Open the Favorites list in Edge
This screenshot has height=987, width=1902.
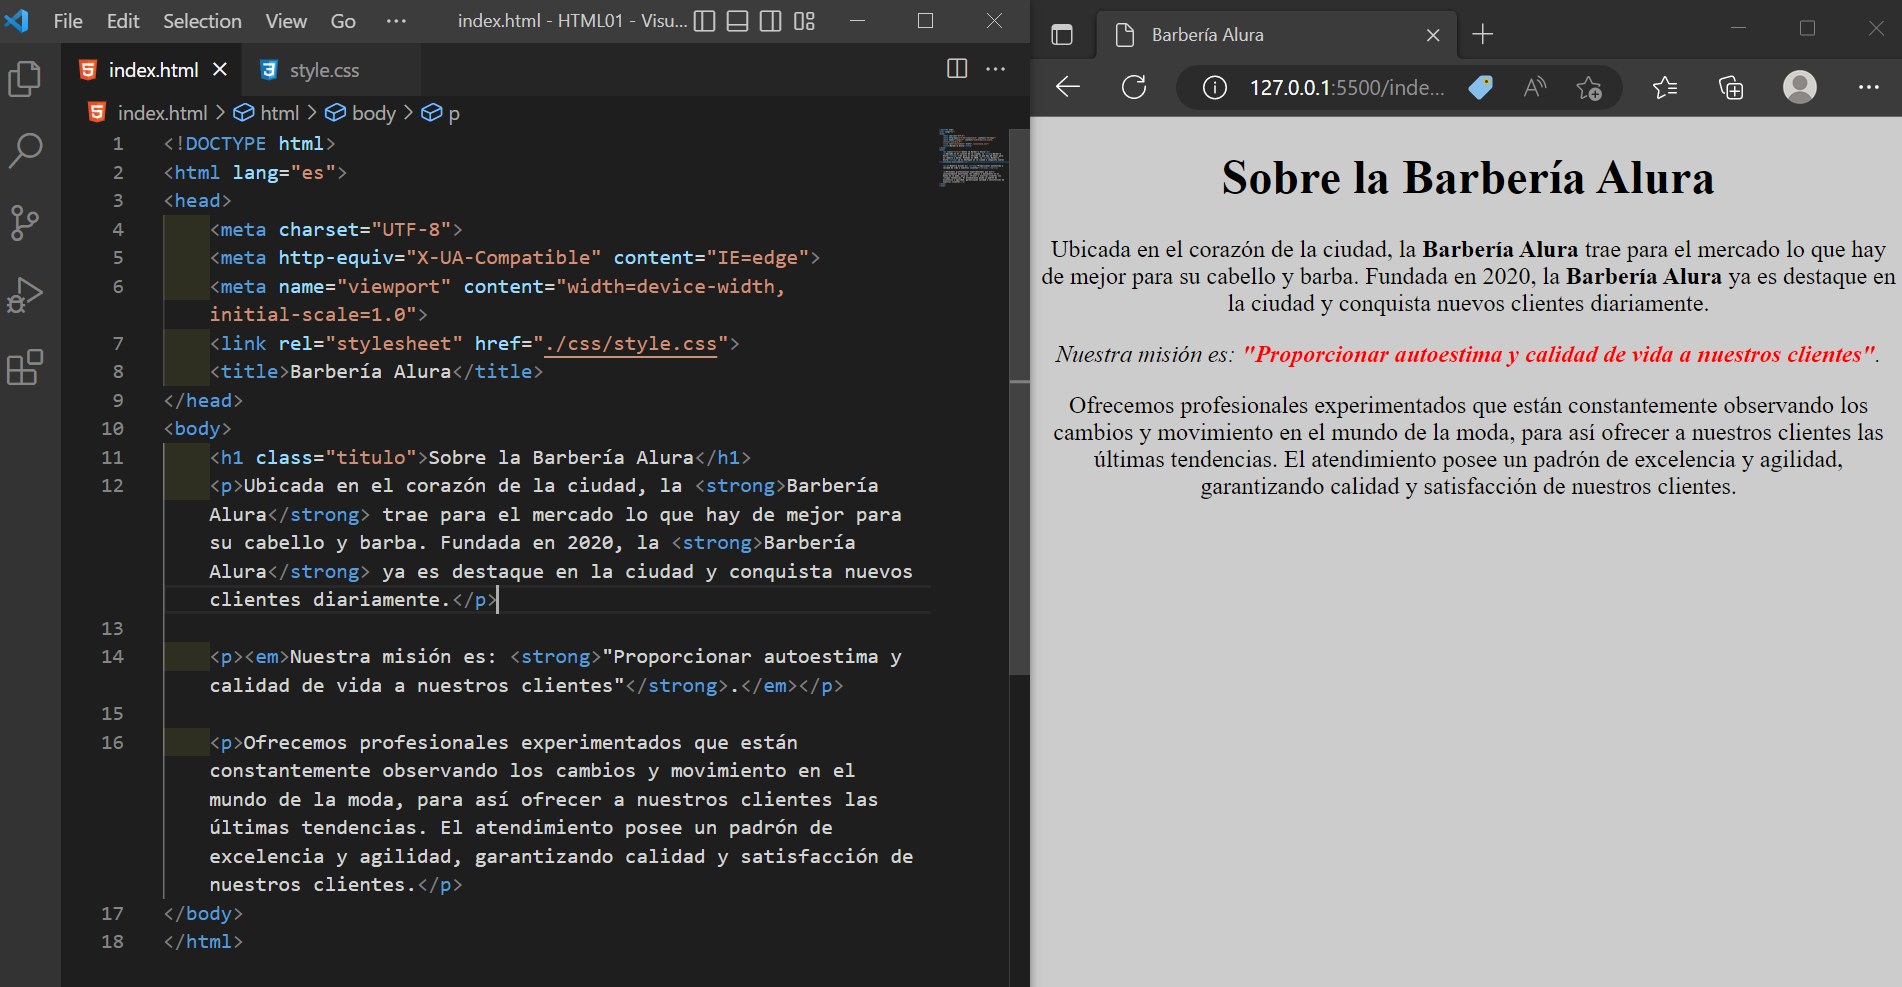point(1665,88)
